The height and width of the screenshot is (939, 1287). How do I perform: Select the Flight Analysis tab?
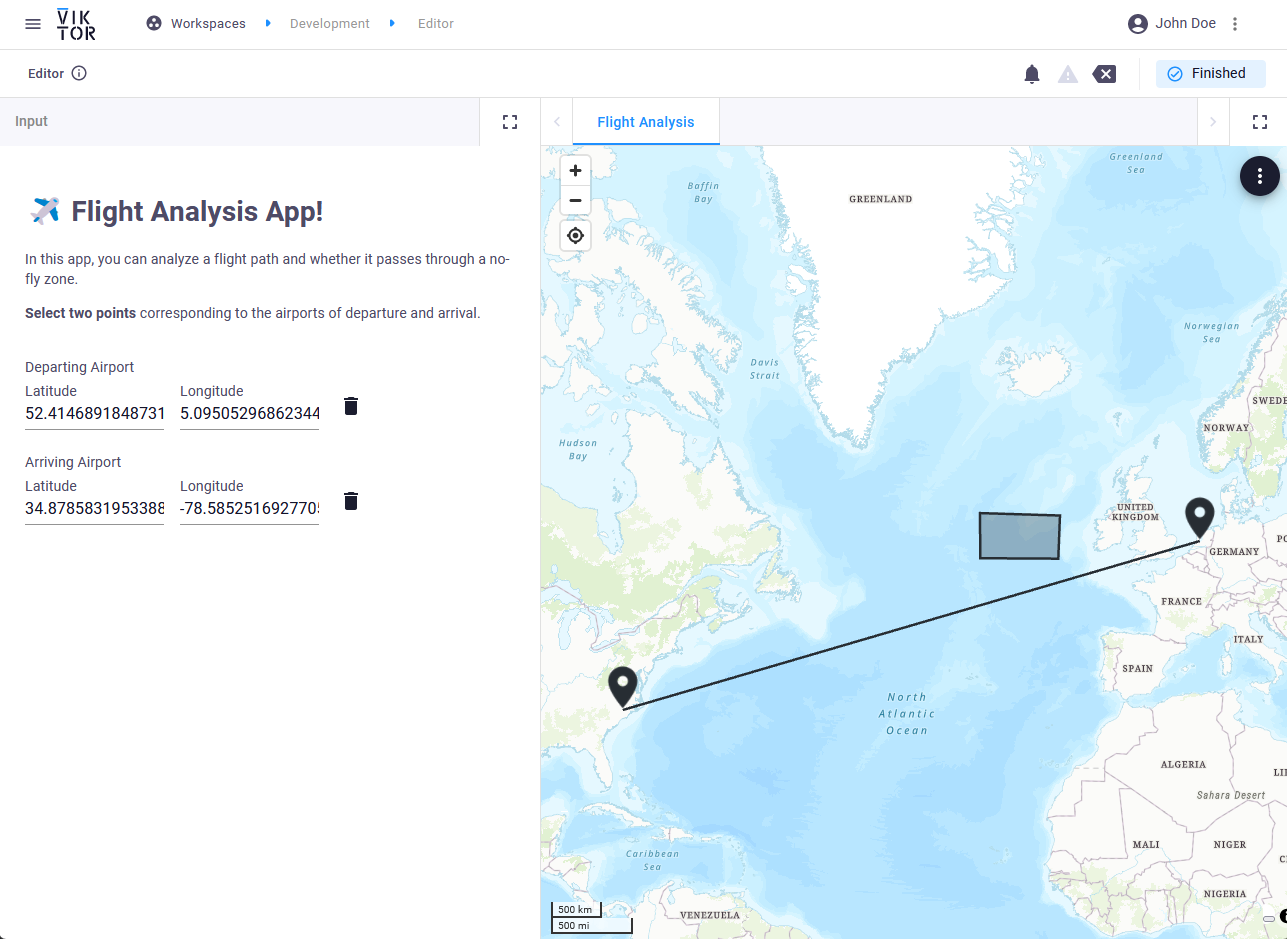pyautogui.click(x=645, y=122)
